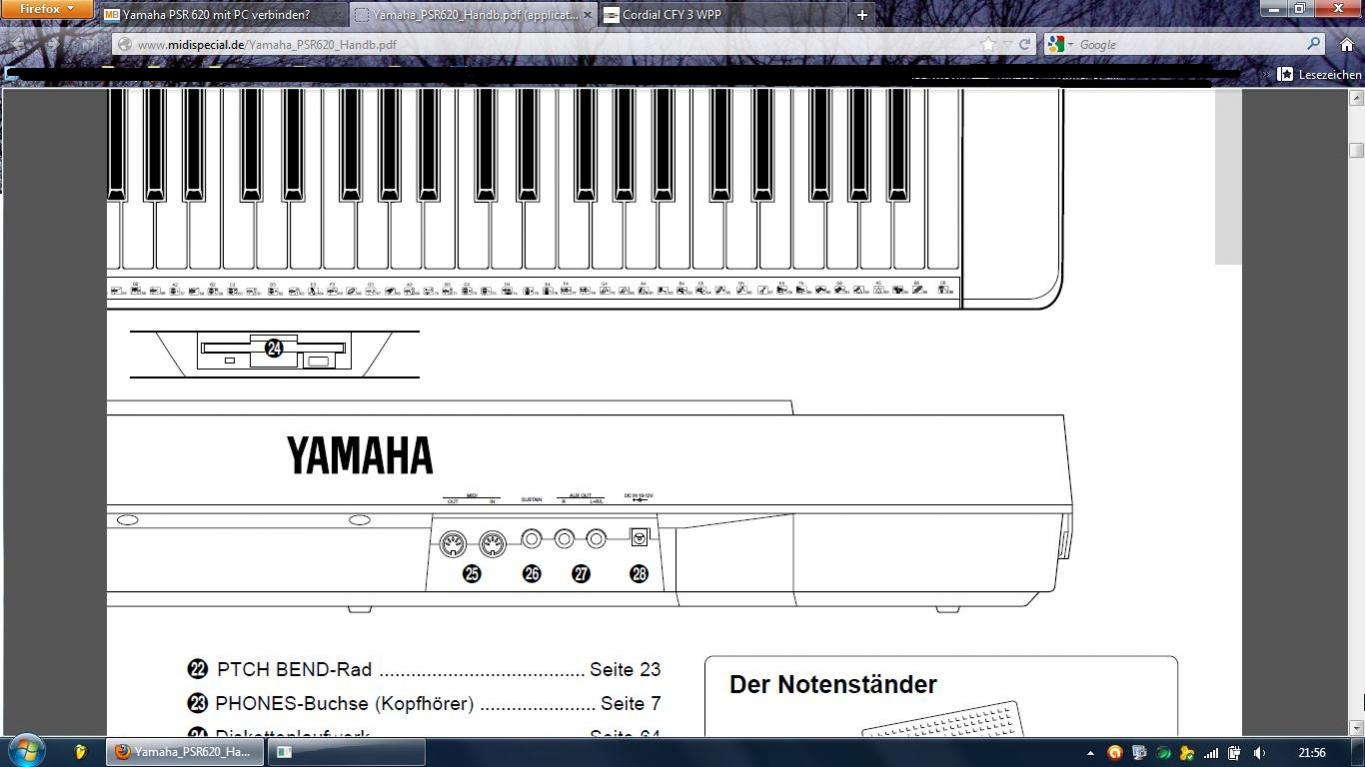Click the YAMAHA logo in the rear-panel diagram
The image size is (1365, 767).
(x=360, y=455)
